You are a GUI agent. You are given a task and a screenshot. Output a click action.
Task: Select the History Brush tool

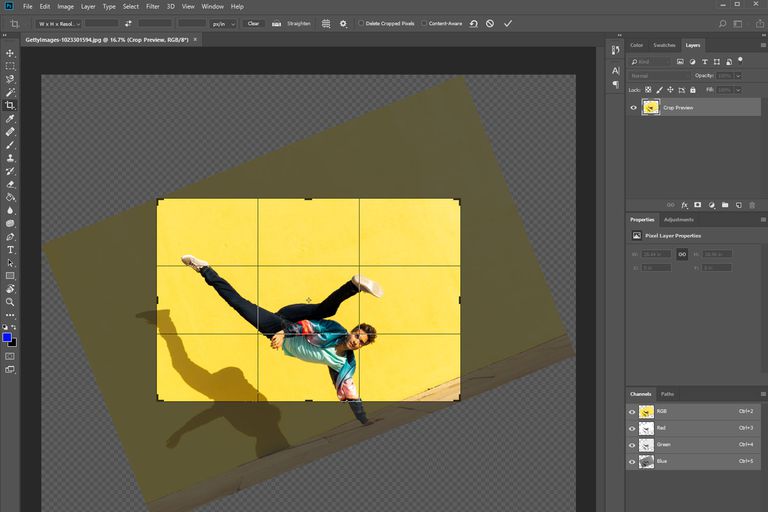pyautogui.click(x=10, y=171)
